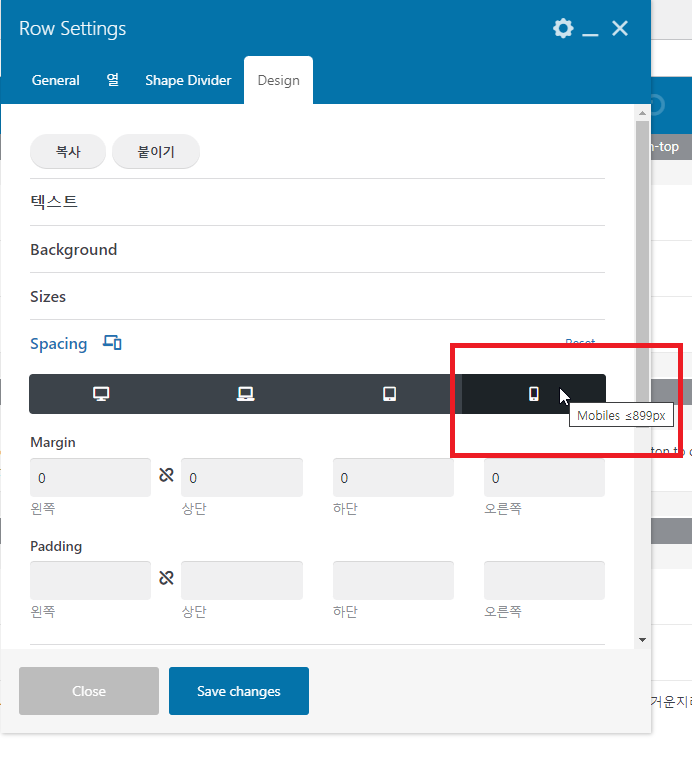Select the laptop breakpoint icon
Image resolution: width=692 pixels, height=764 pixels.
click(x=245, y=394)
